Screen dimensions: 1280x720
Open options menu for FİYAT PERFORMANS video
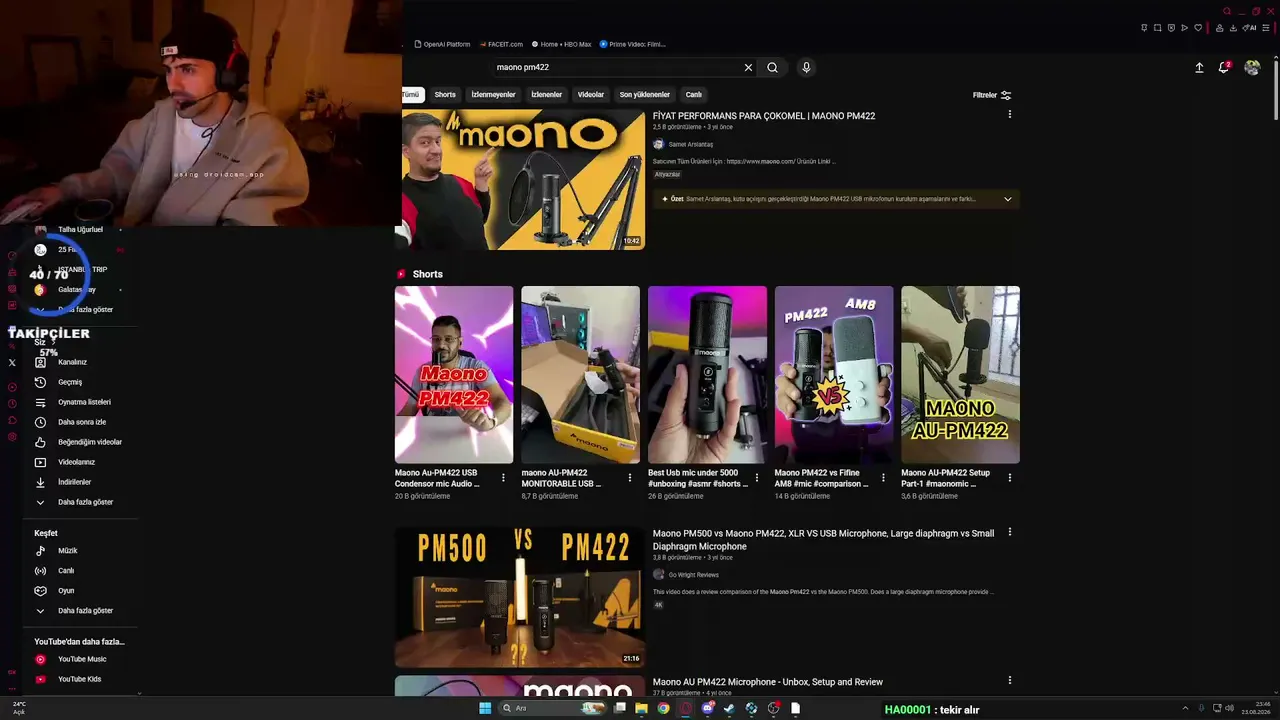1009,115
